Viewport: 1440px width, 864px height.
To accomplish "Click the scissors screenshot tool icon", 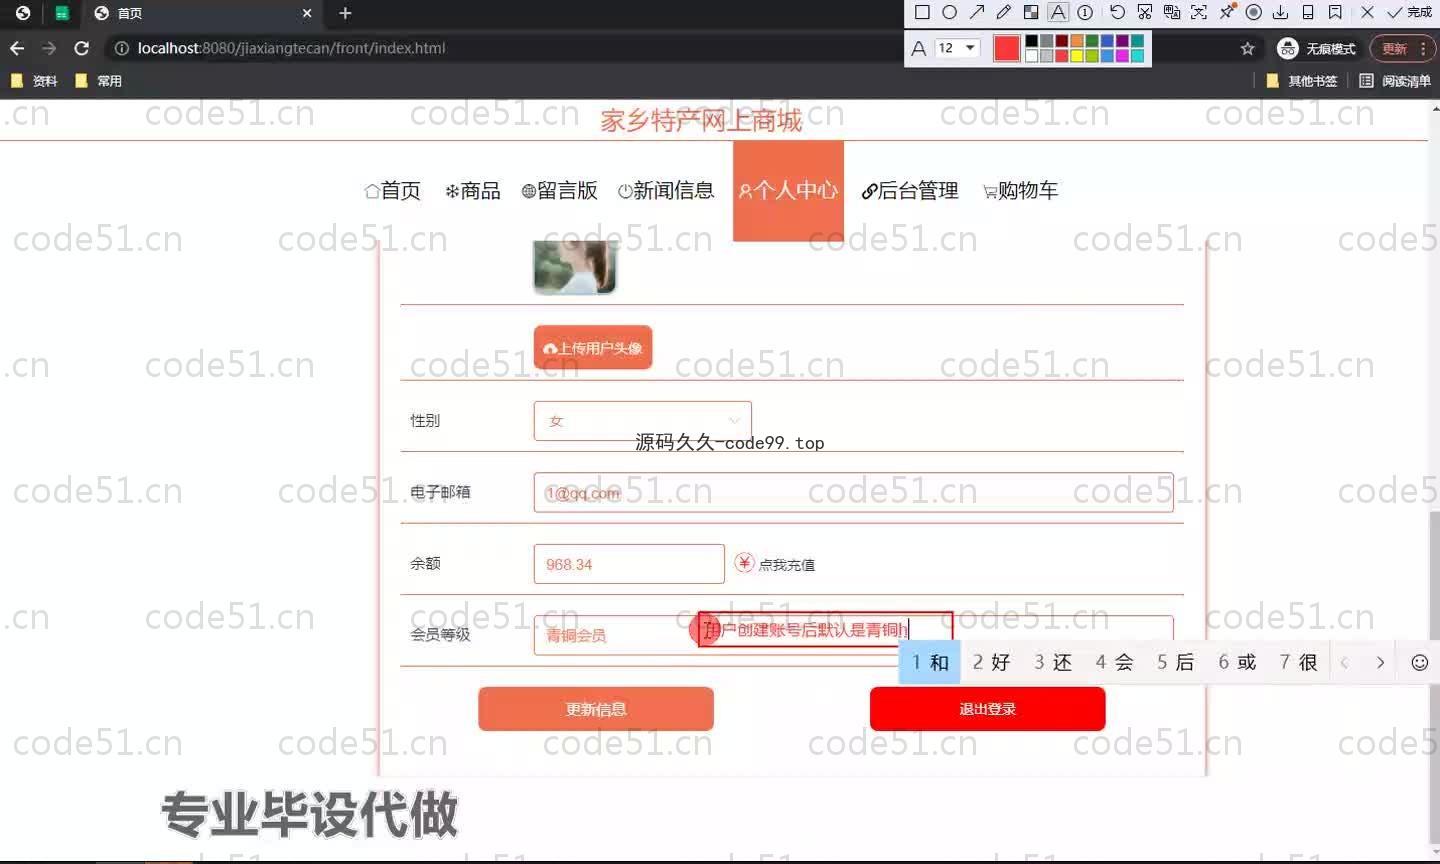I will click(x=1145, y=13).
